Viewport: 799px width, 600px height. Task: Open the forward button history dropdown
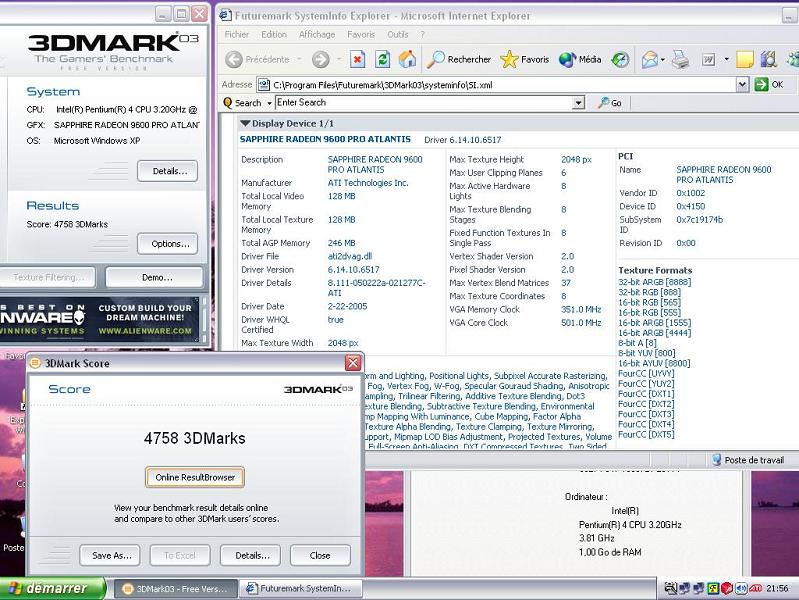pos(339,60)
